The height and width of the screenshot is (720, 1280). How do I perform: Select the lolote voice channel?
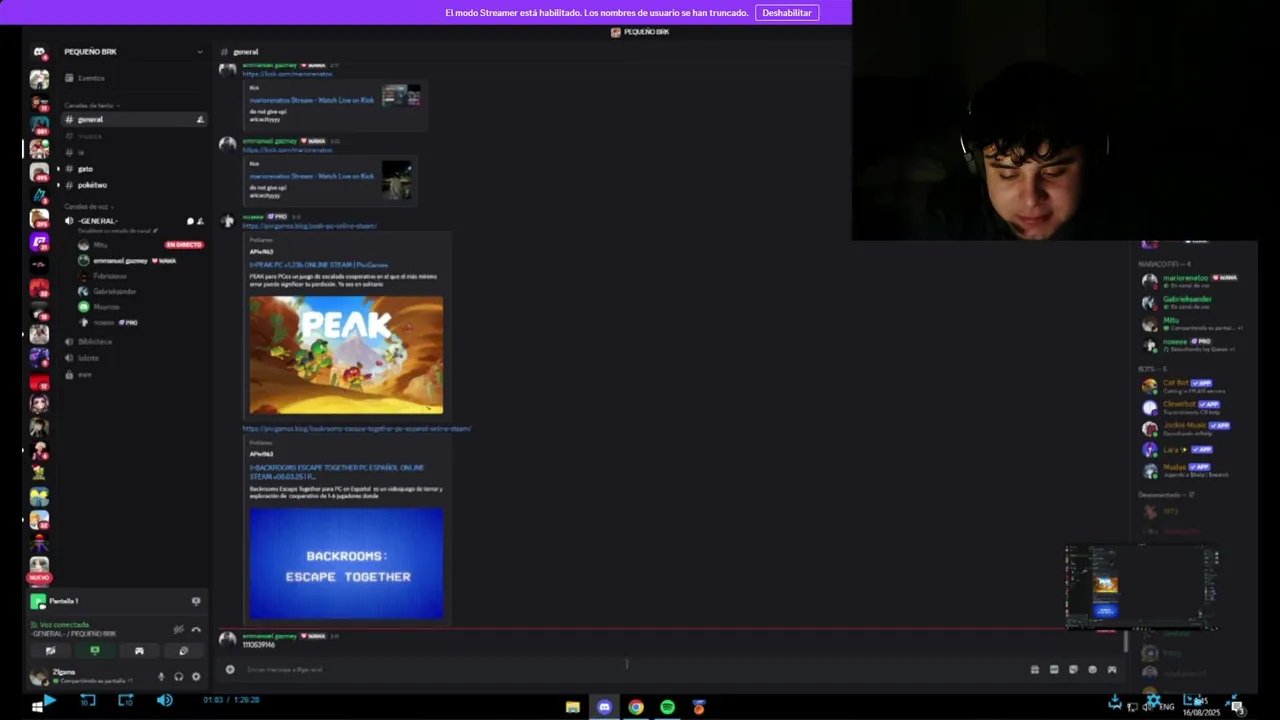[88, 357]
